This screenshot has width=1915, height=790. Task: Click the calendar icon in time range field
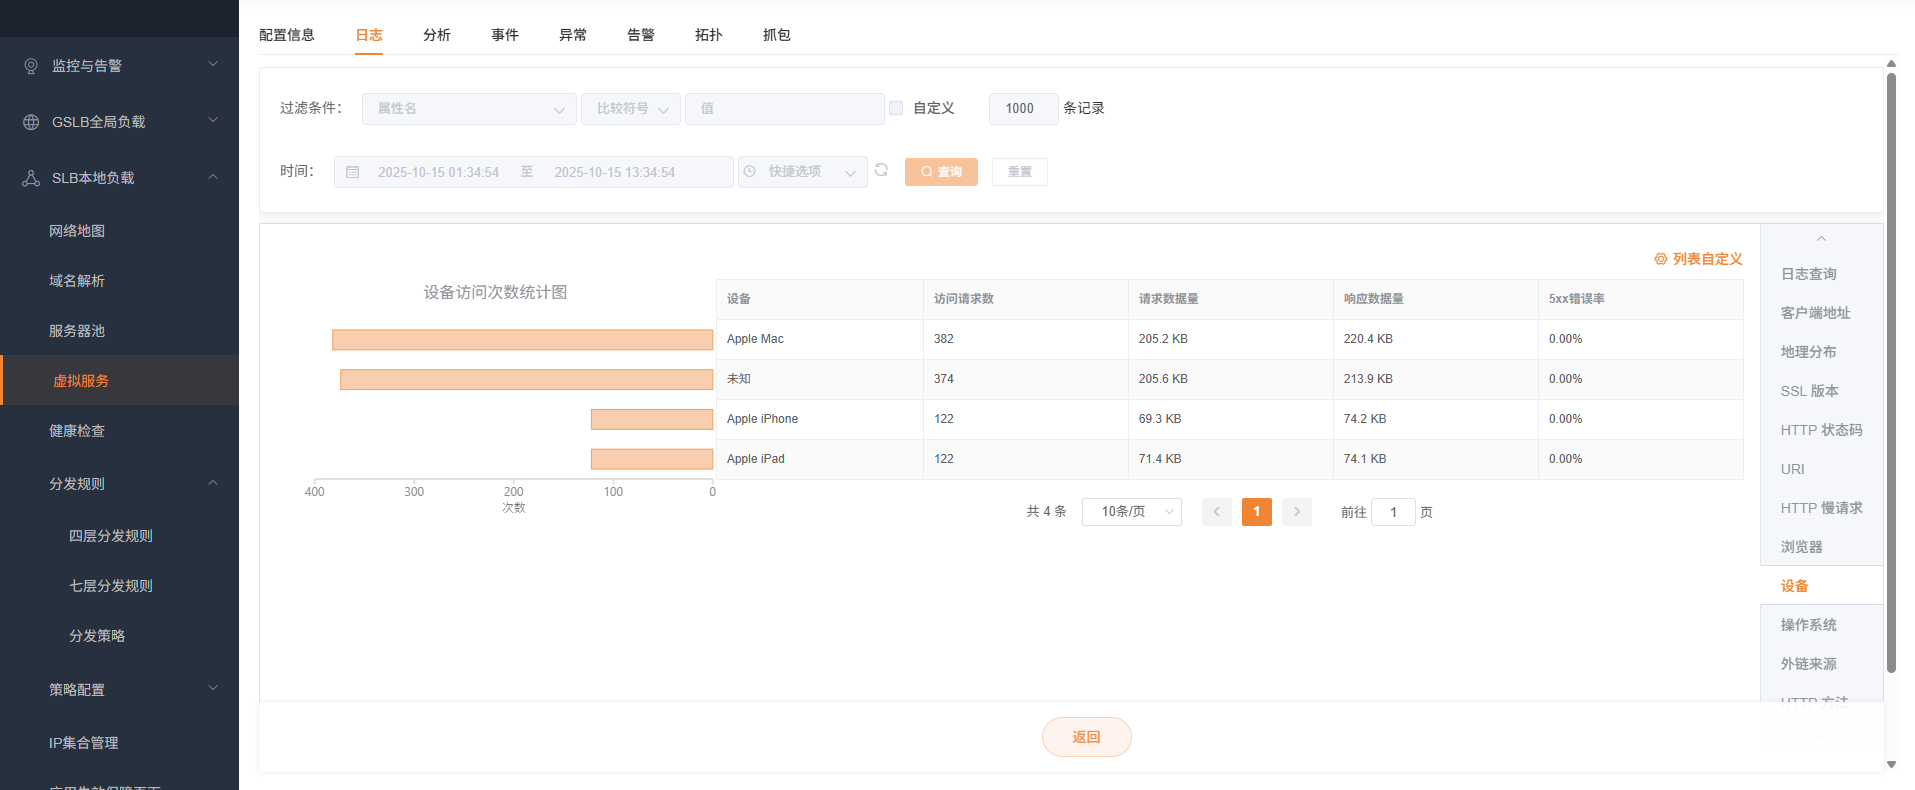coord(353,172)
